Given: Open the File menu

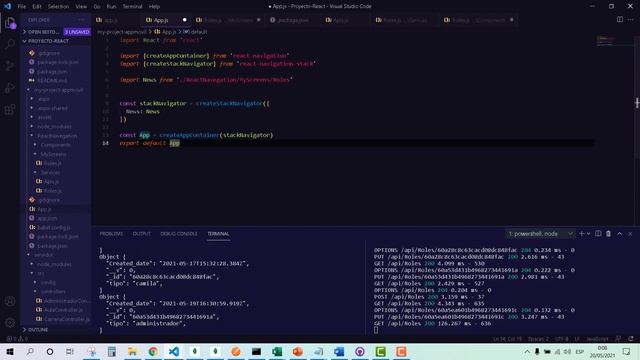Looking at the screenshot, I should pyautogui.click(x=22, y=7).
